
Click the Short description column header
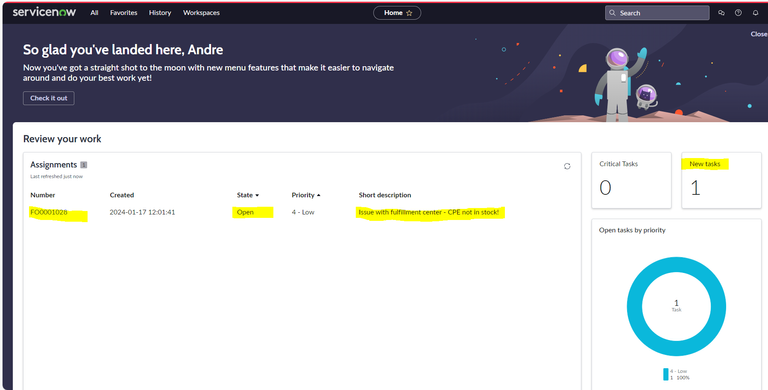[384, 195]
